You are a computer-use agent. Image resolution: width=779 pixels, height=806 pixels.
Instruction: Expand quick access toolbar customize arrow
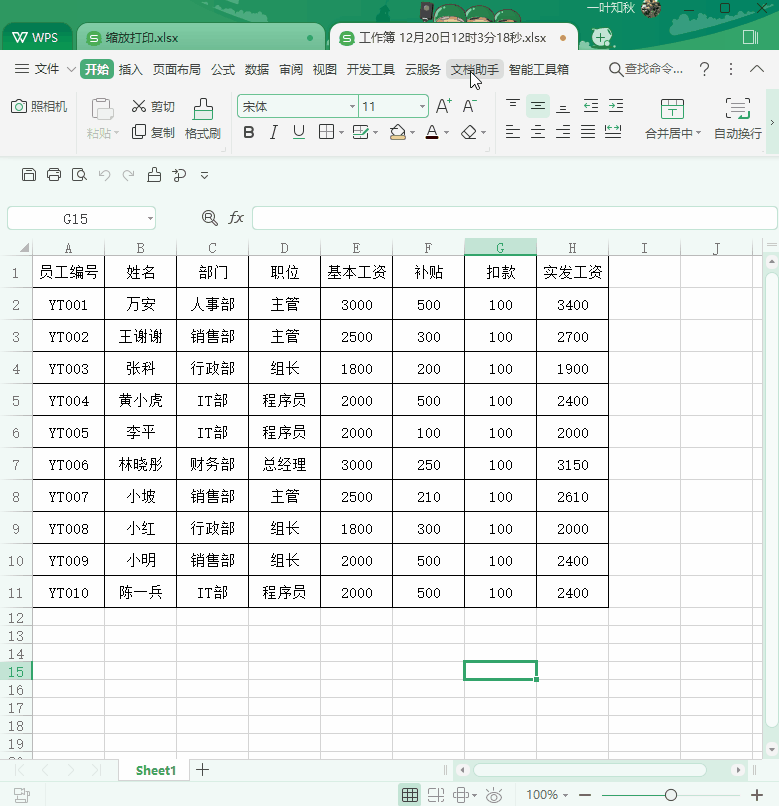(205, 176)
